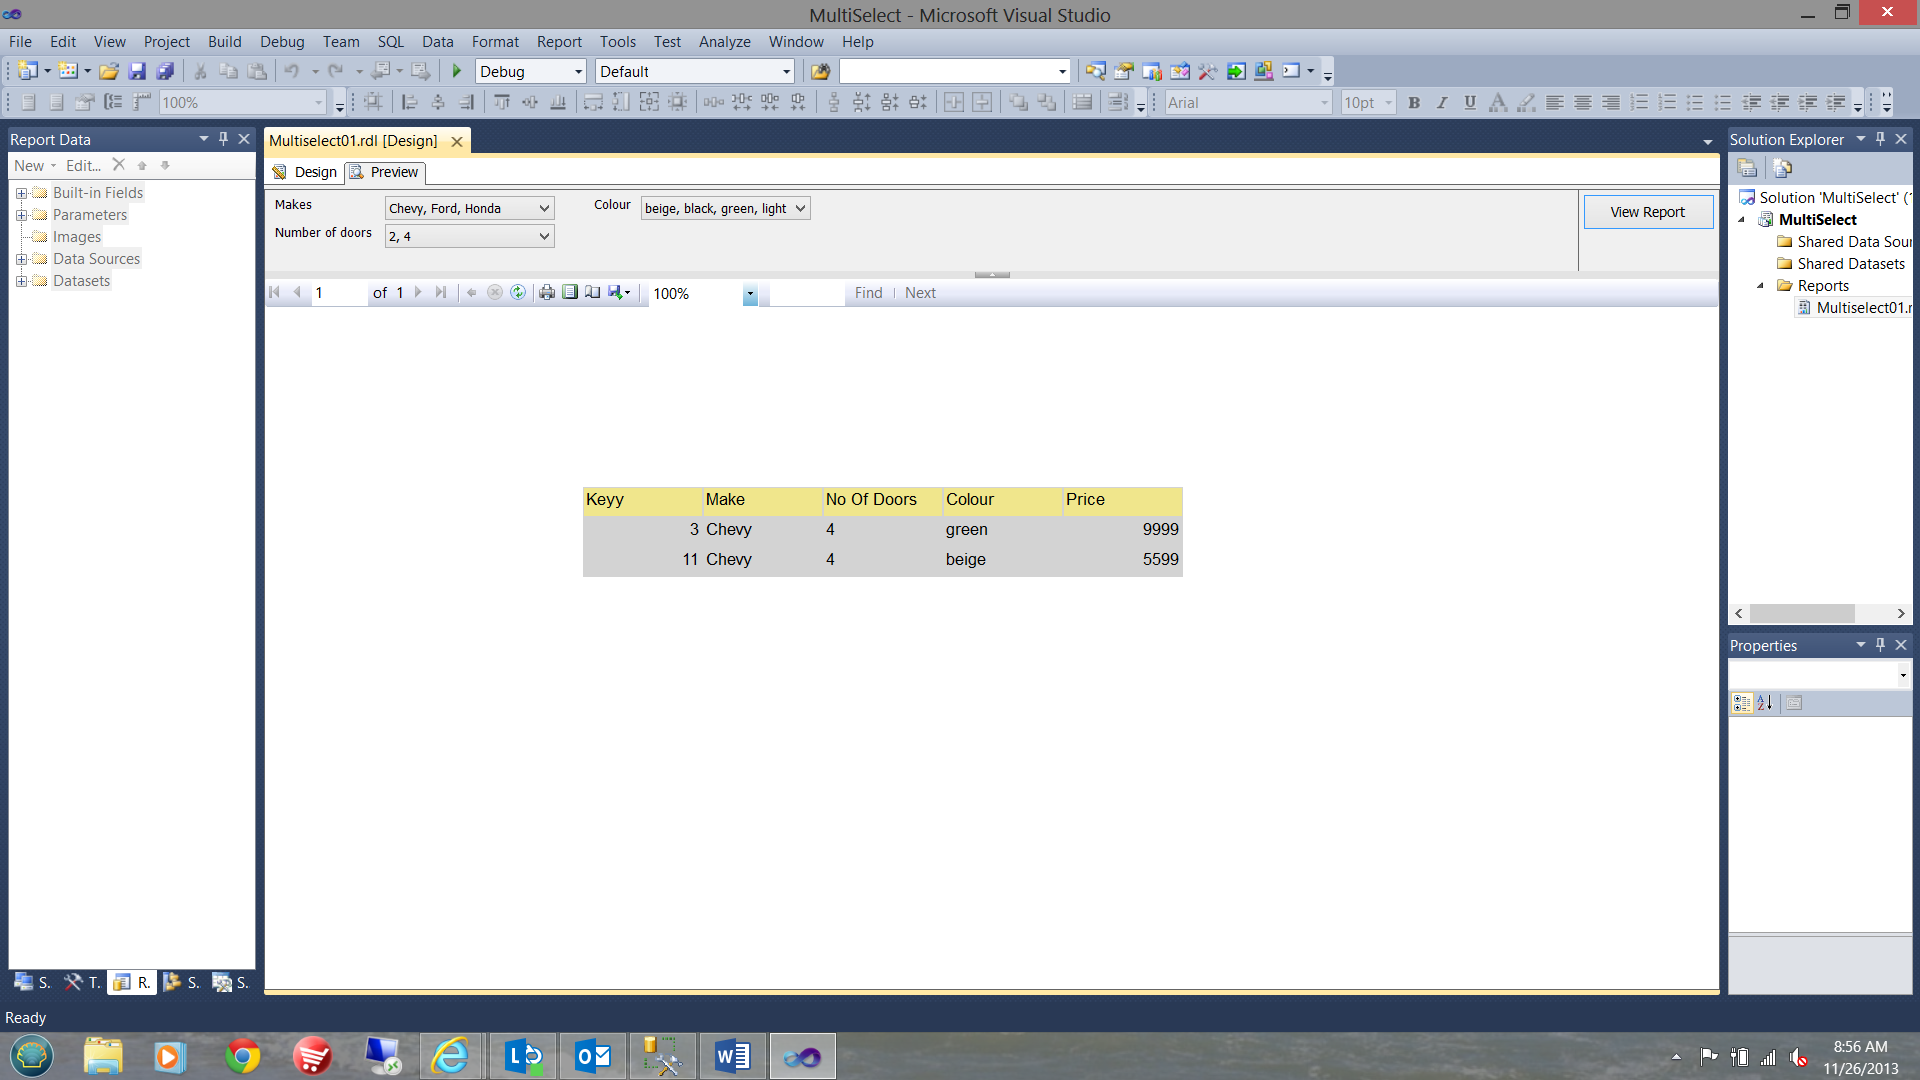
Task: Click the Open File folder icon
Action: coord(109,71)
